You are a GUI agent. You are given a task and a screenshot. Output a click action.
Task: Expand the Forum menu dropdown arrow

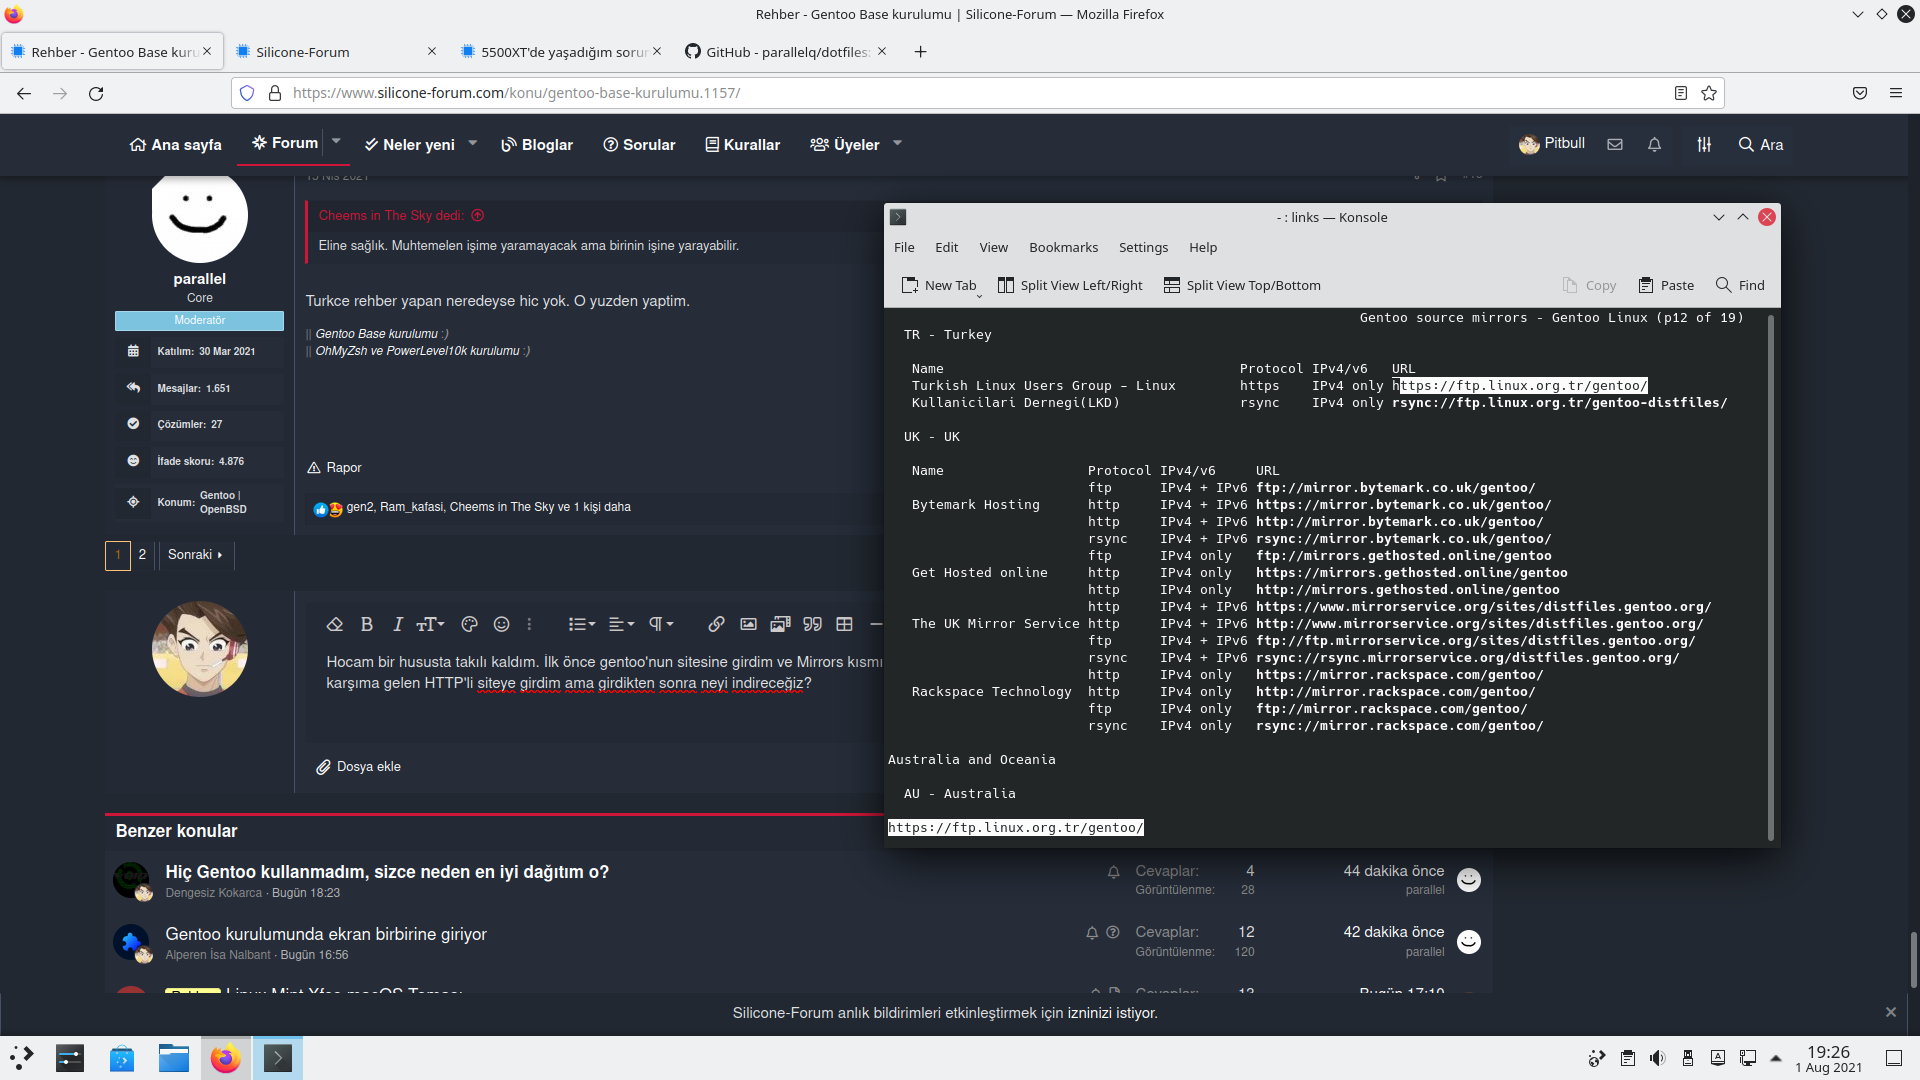pos(337,142)
